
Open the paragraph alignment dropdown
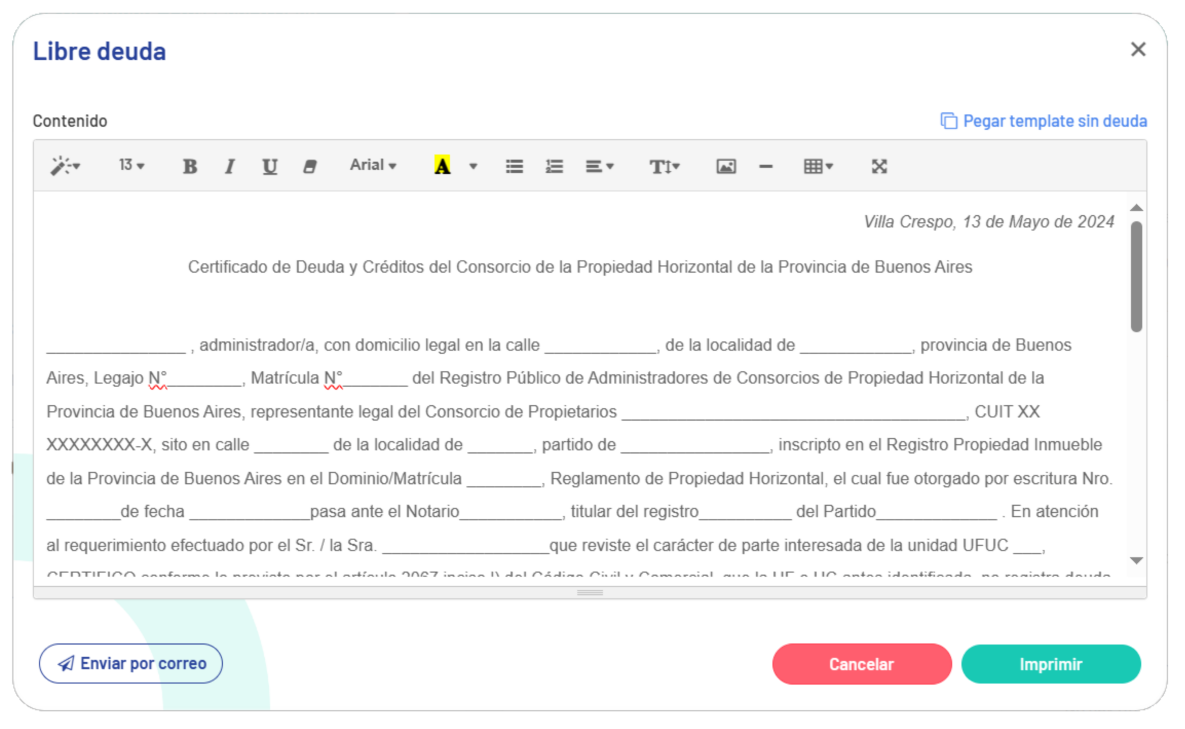tap(599, 166)
